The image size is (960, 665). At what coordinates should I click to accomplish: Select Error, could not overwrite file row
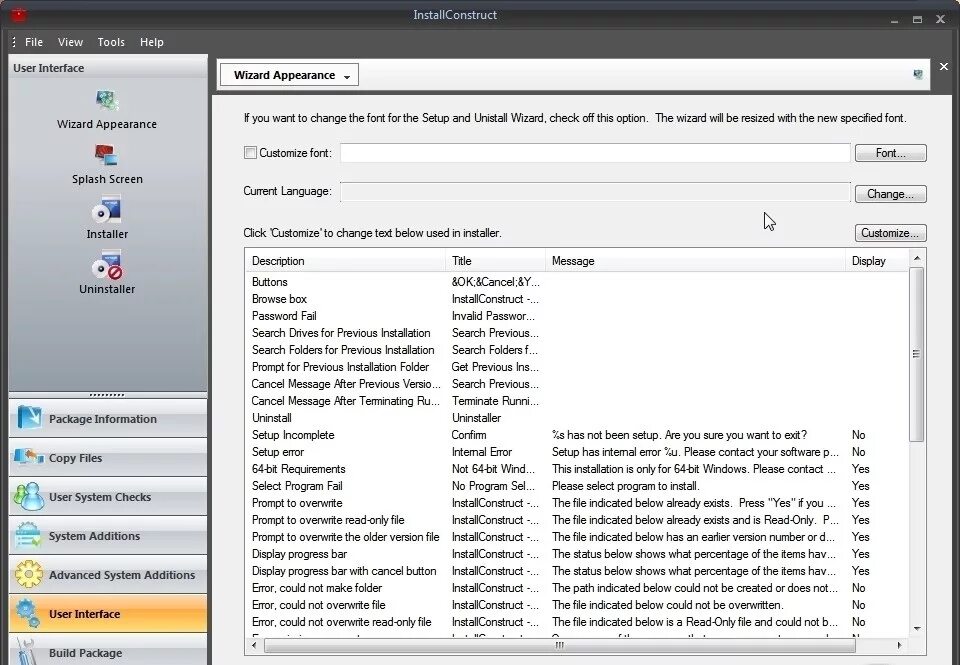tap(577, 605)
